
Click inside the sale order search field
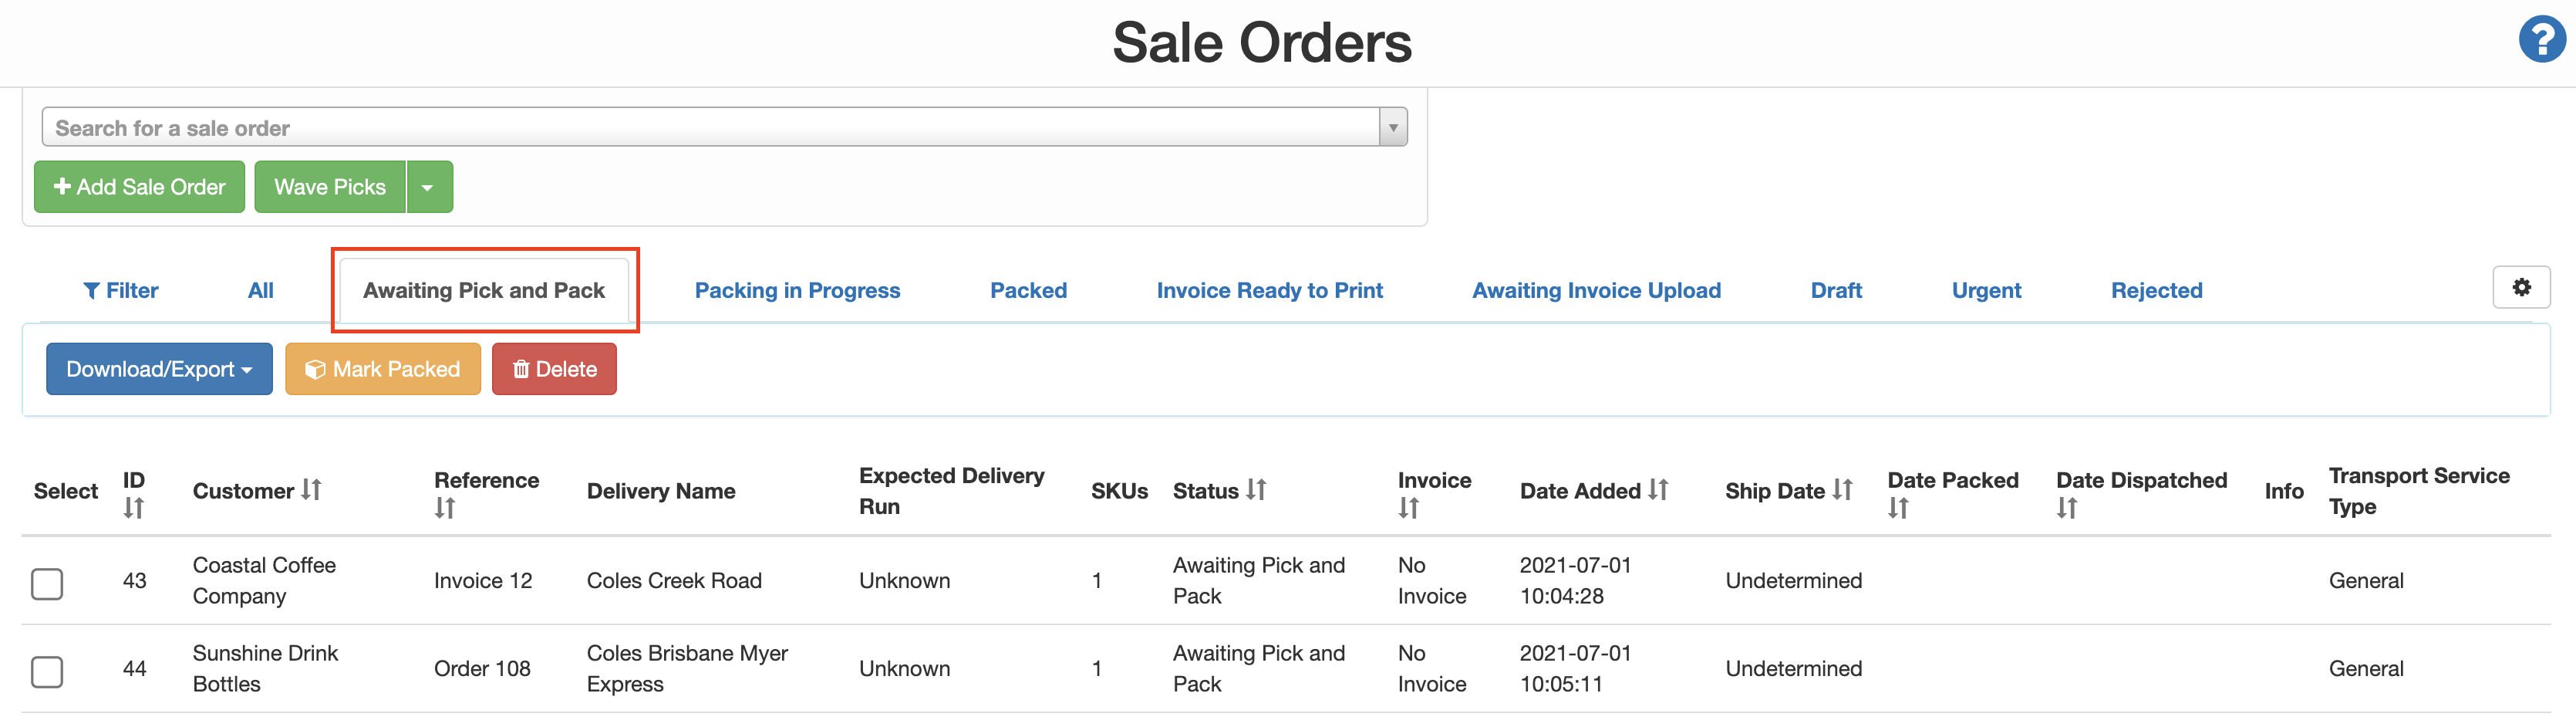700,126
